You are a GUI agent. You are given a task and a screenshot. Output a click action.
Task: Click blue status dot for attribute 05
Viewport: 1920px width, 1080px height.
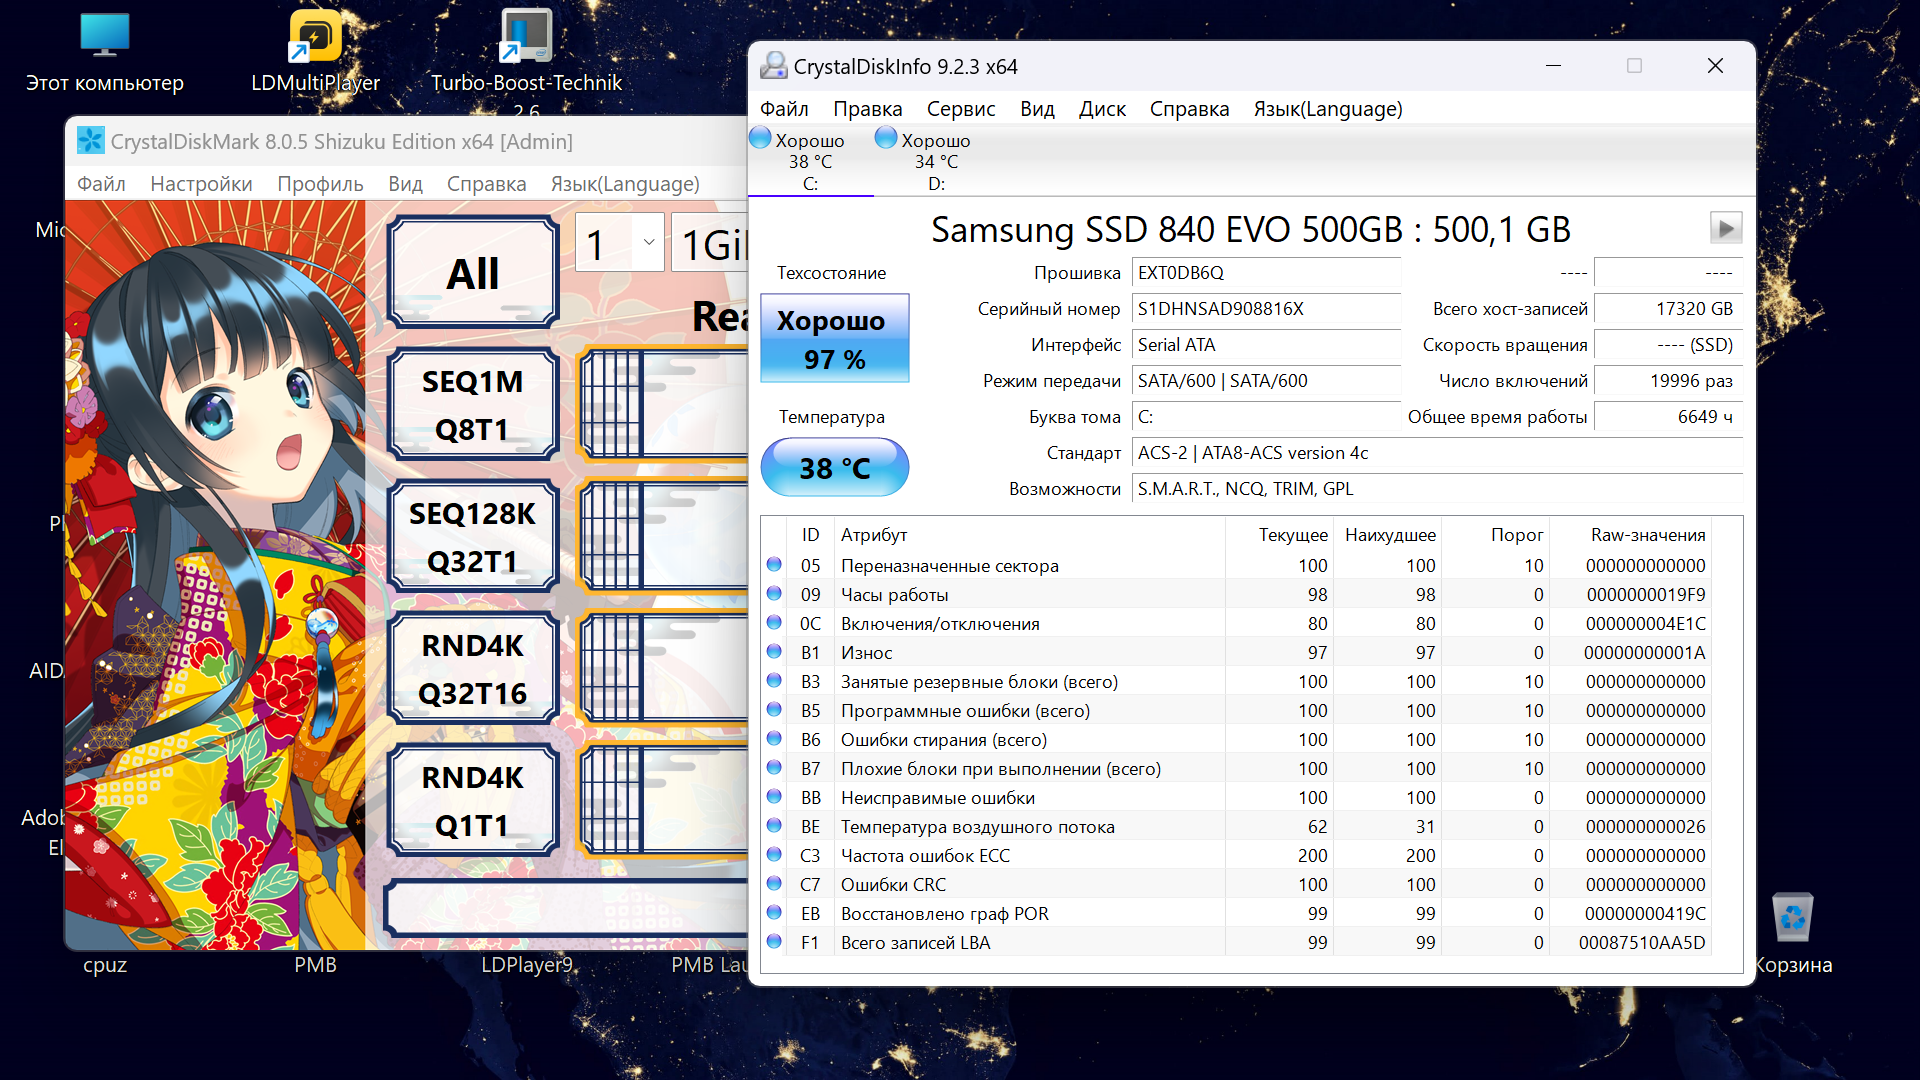pos(774,565)
